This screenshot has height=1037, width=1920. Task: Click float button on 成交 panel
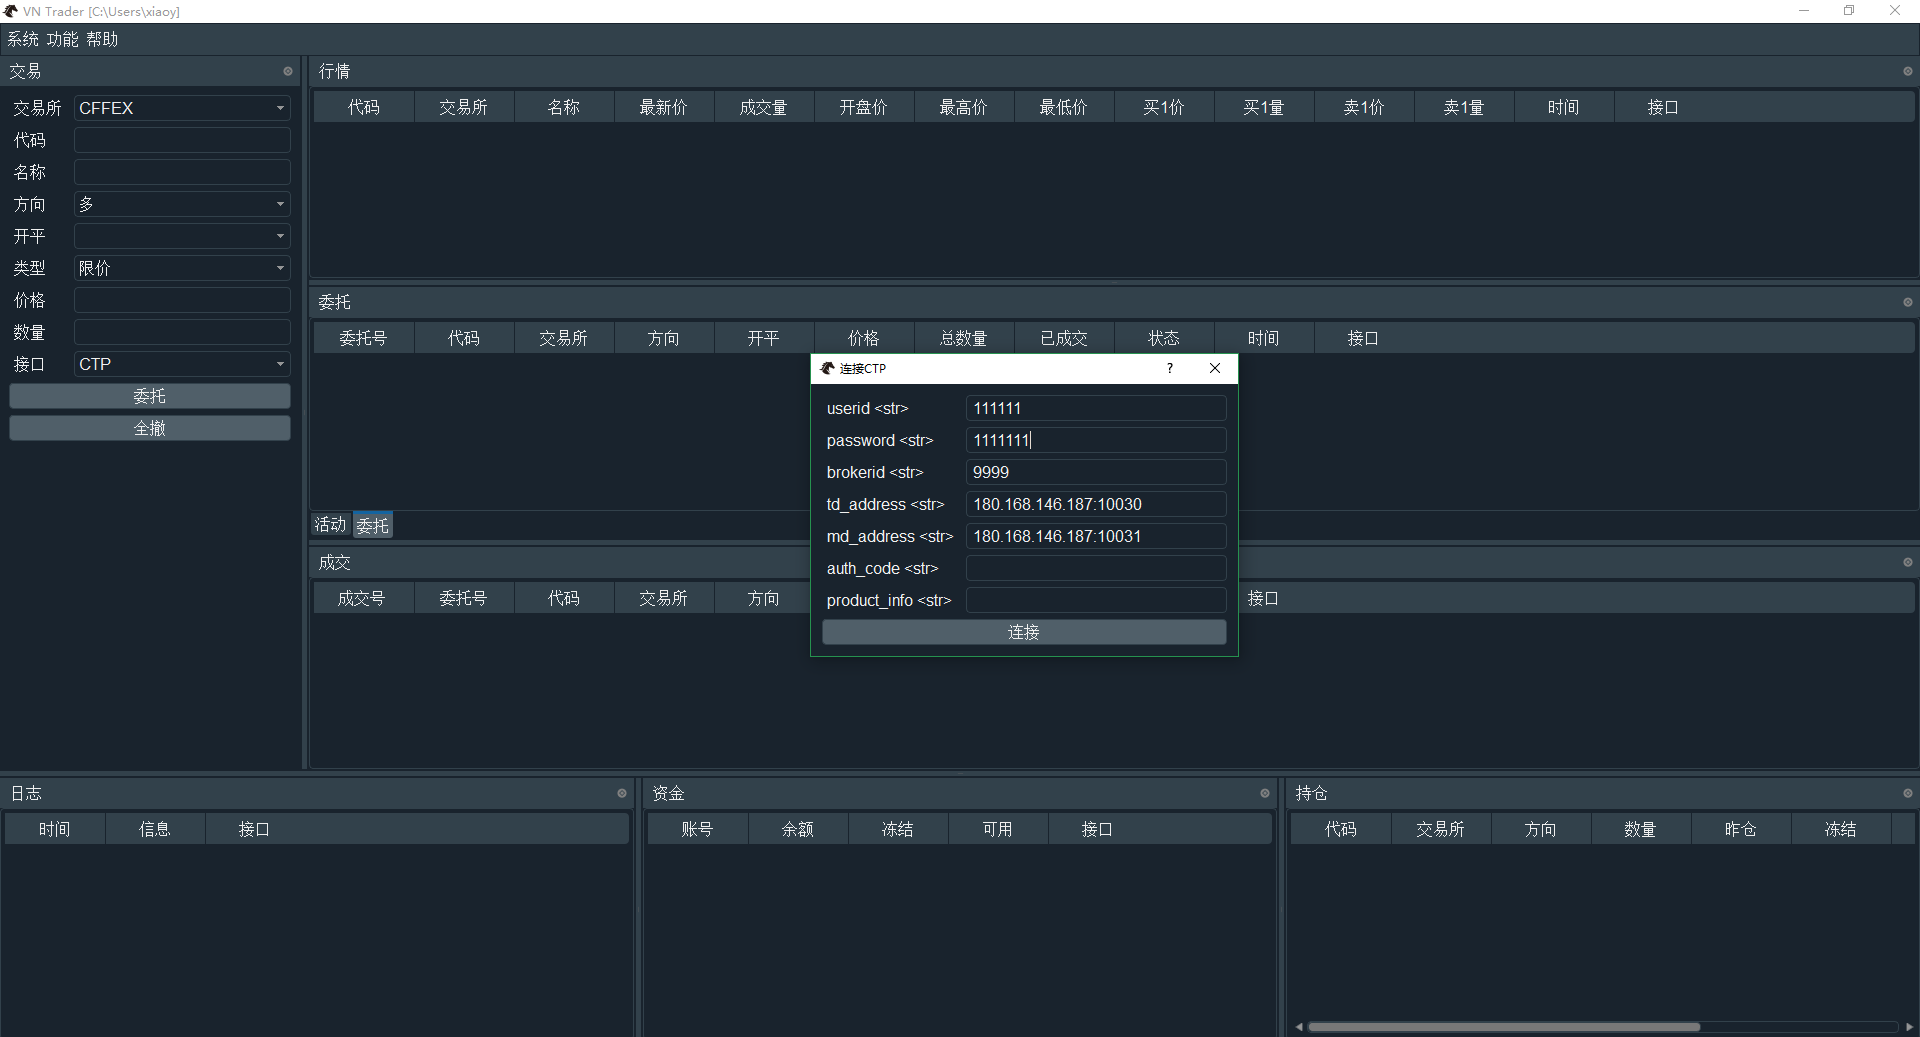1907,562
